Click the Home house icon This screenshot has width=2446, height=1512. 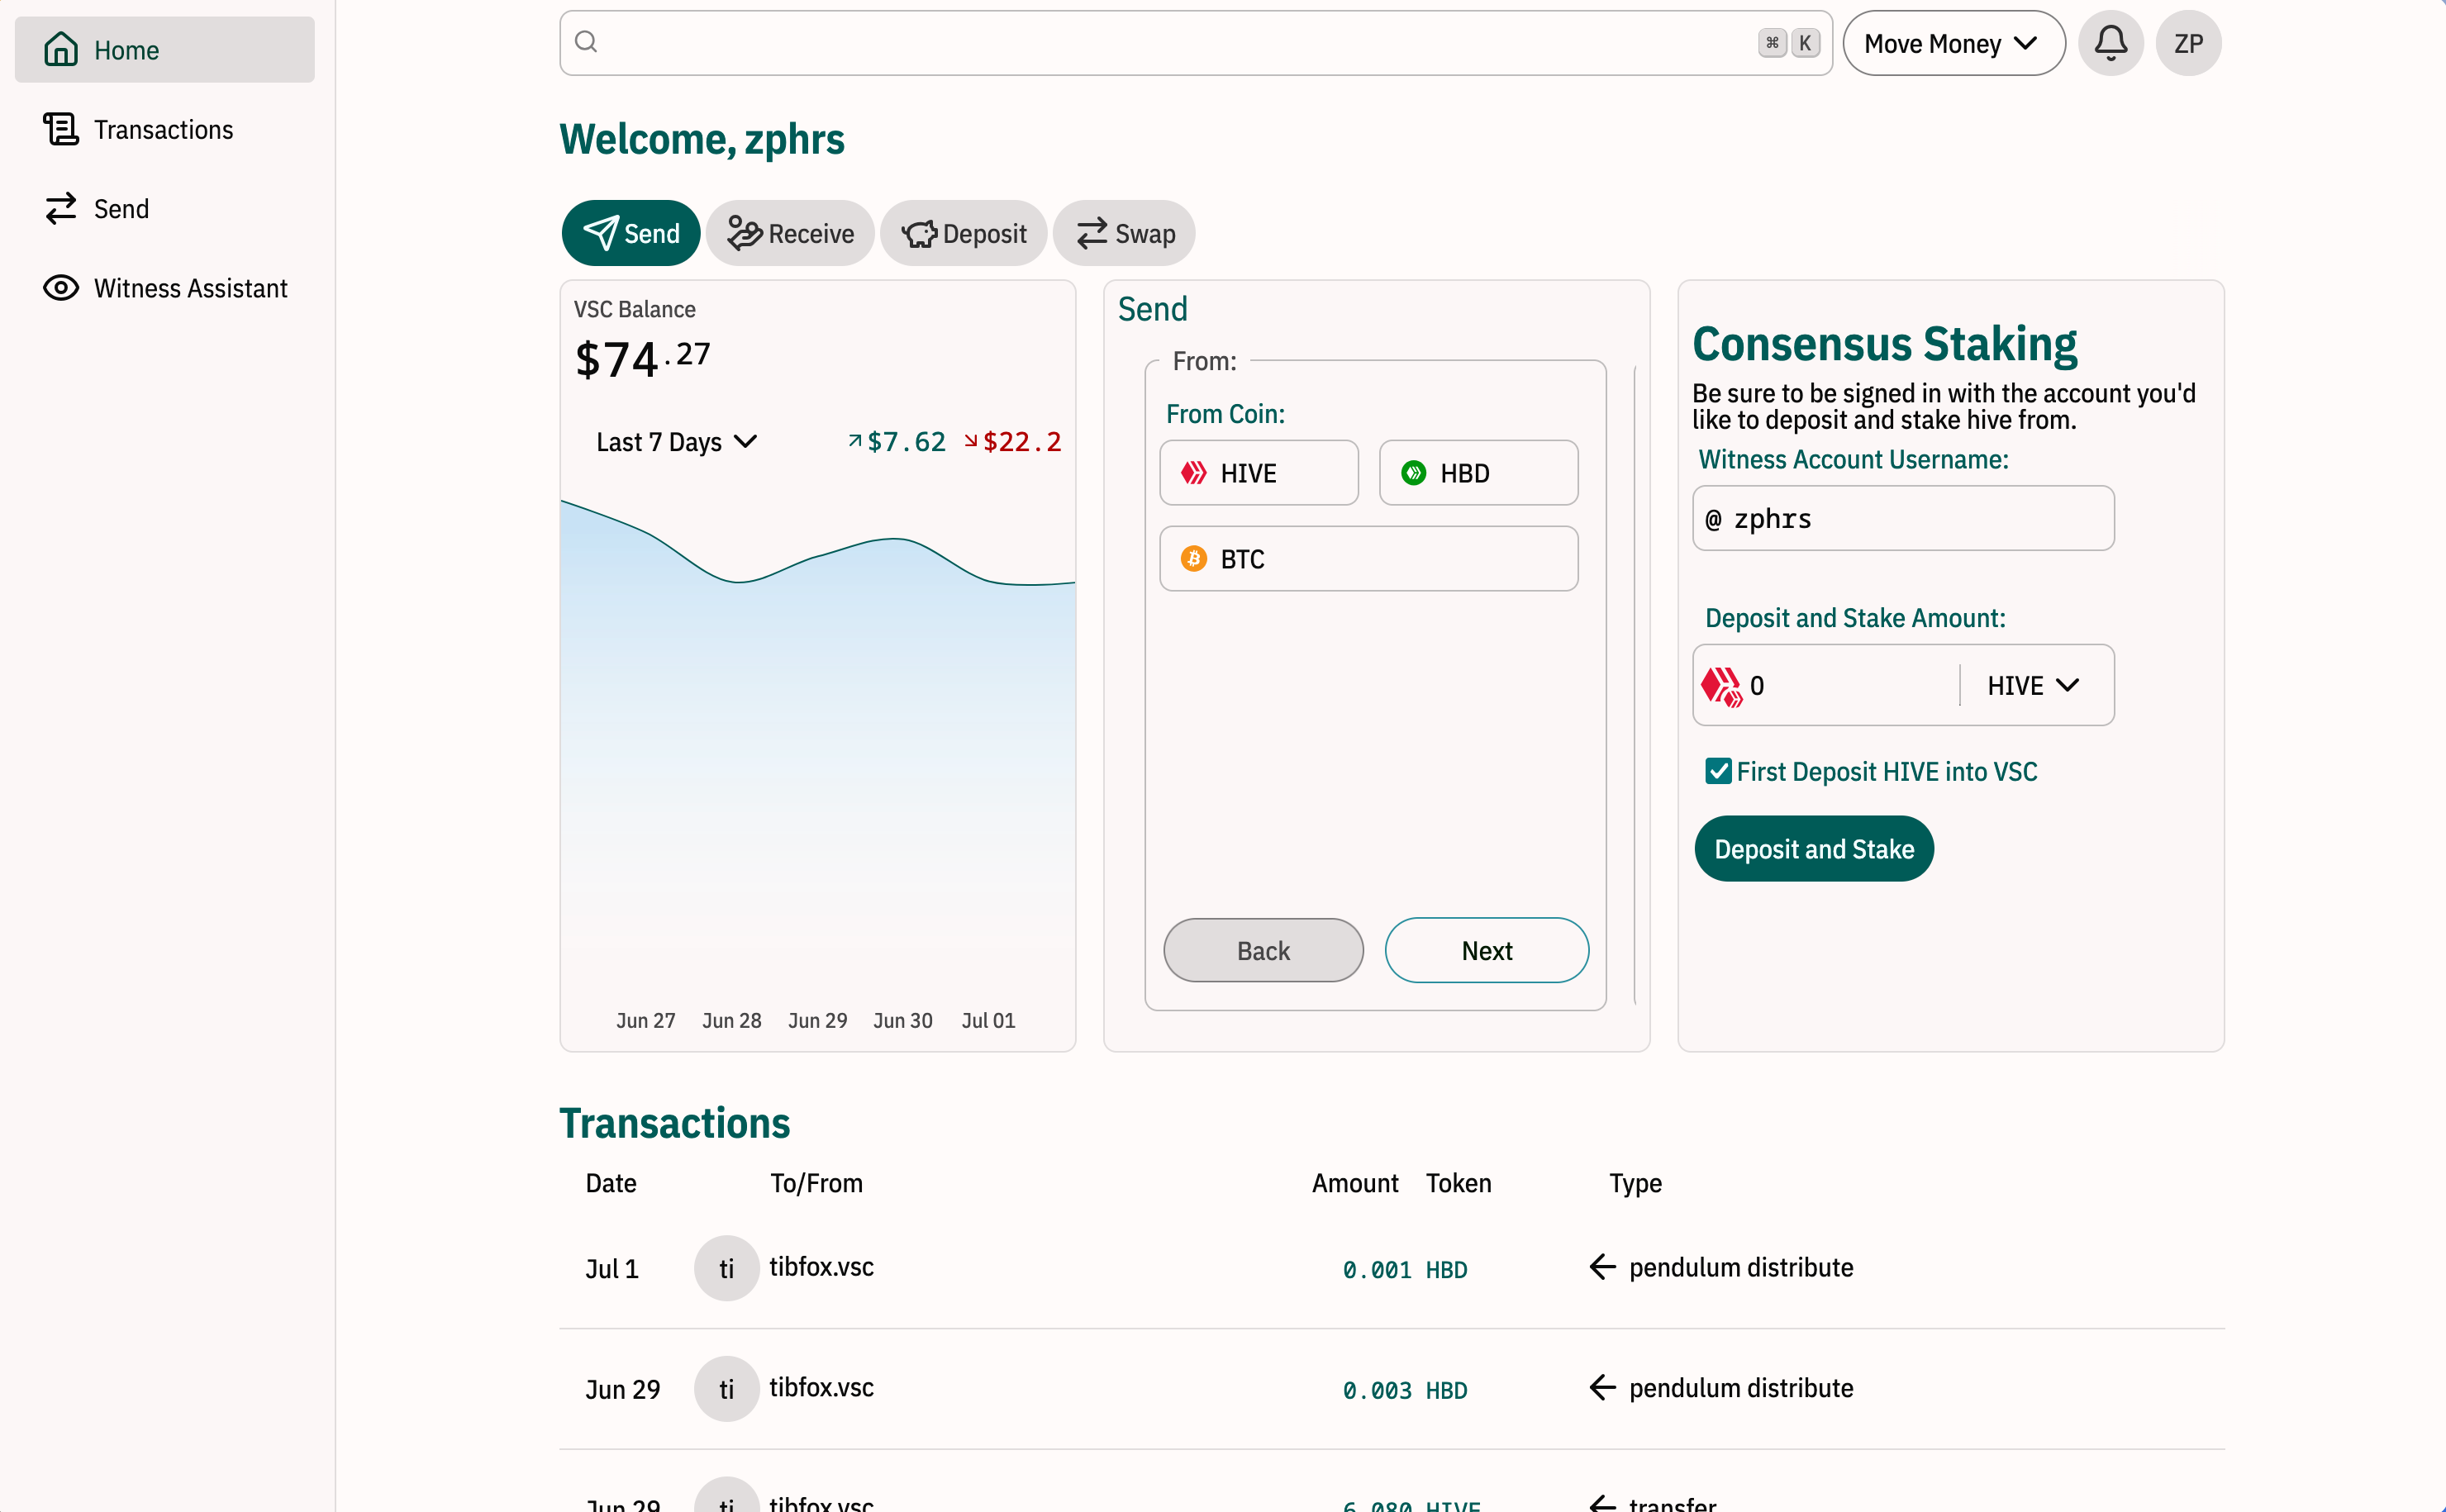tap(61, 49)
